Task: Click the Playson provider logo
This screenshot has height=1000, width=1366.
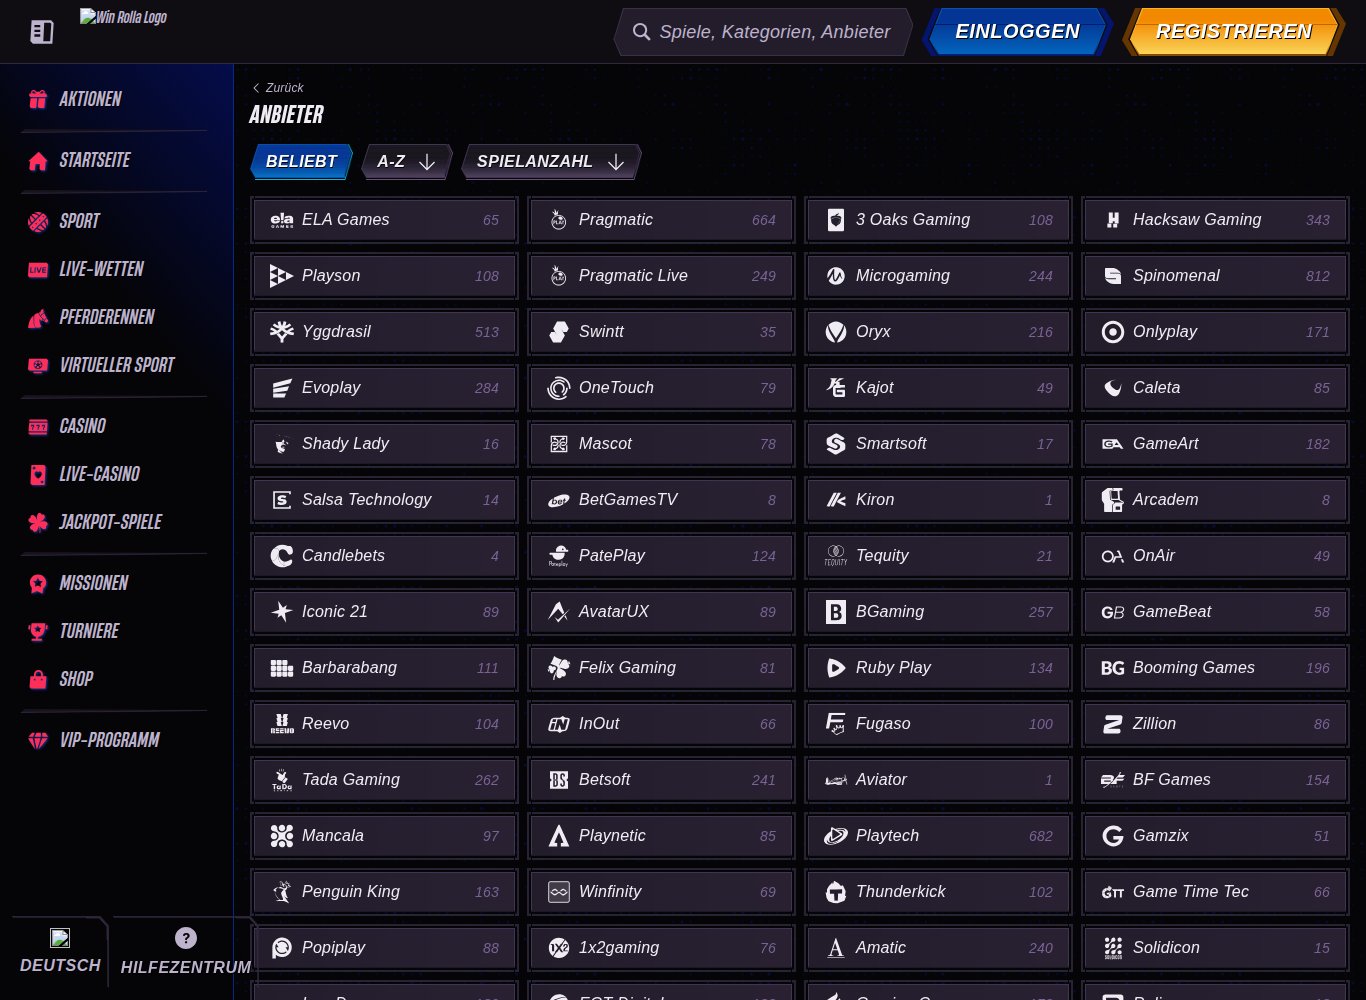Action: pos(282,276)
